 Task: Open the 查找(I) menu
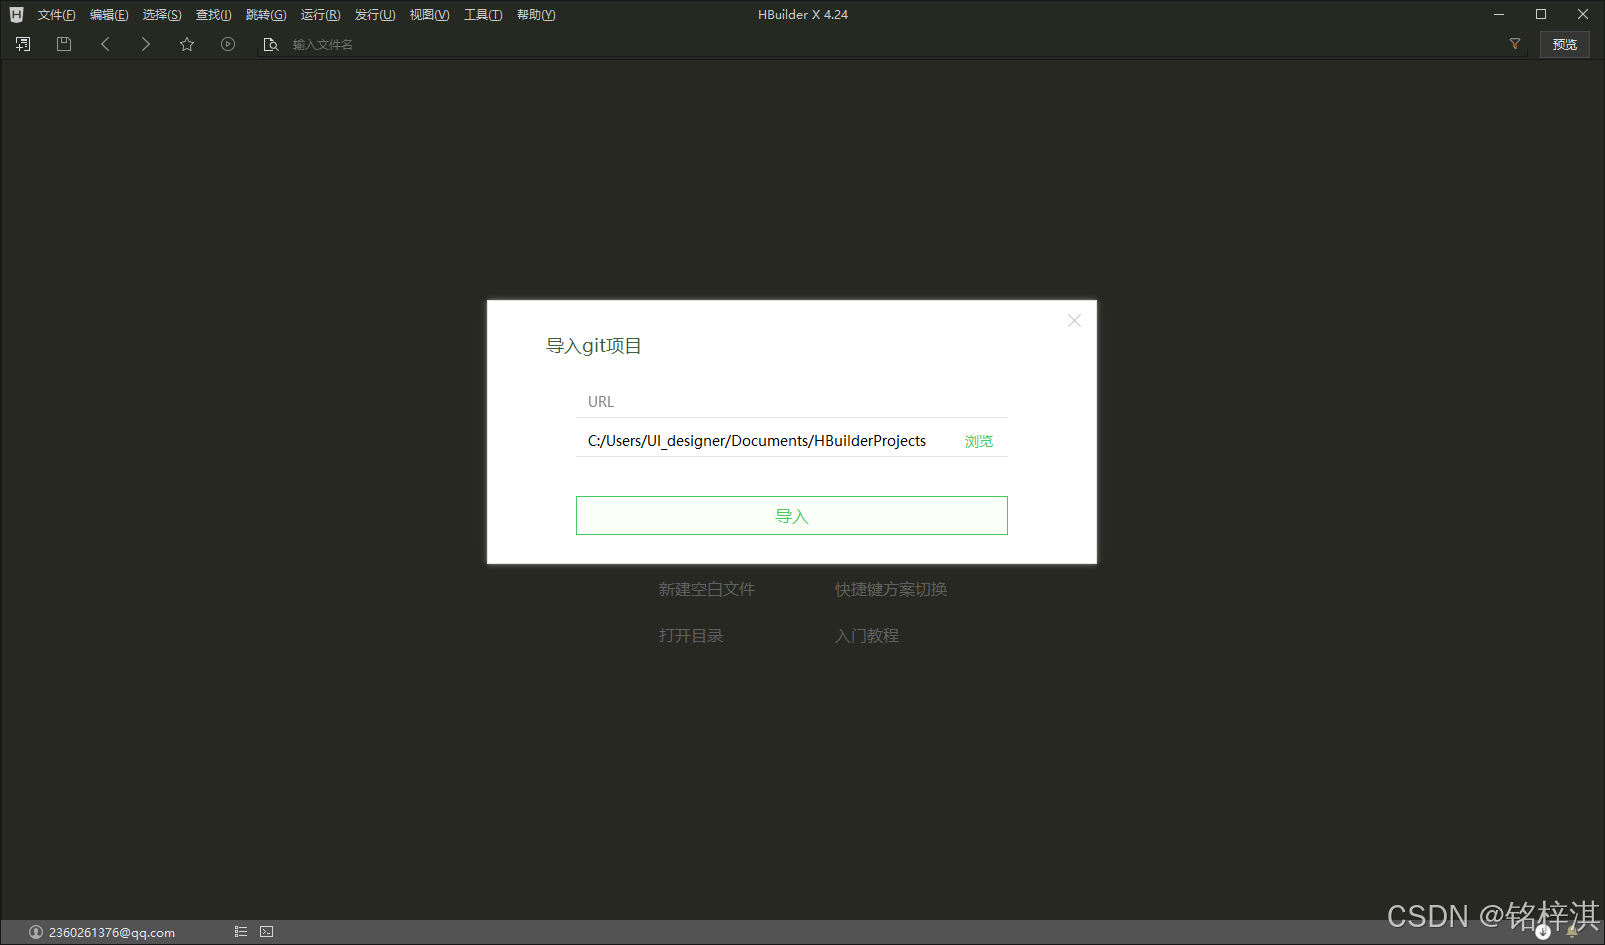click(213, 15)
